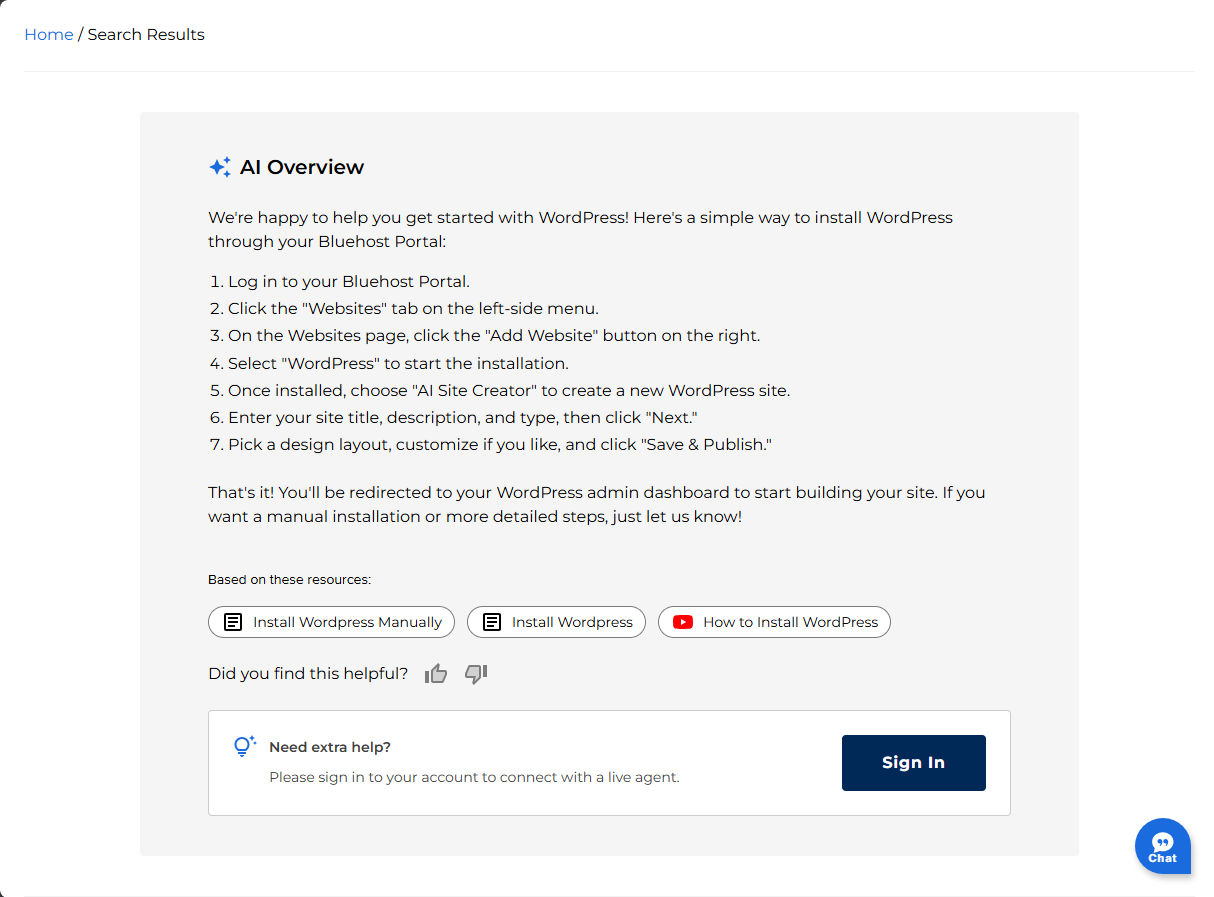Click the Search Results breadcrumb label
The width and height of the screenshot is (1214, 897).
coord(146,34)
